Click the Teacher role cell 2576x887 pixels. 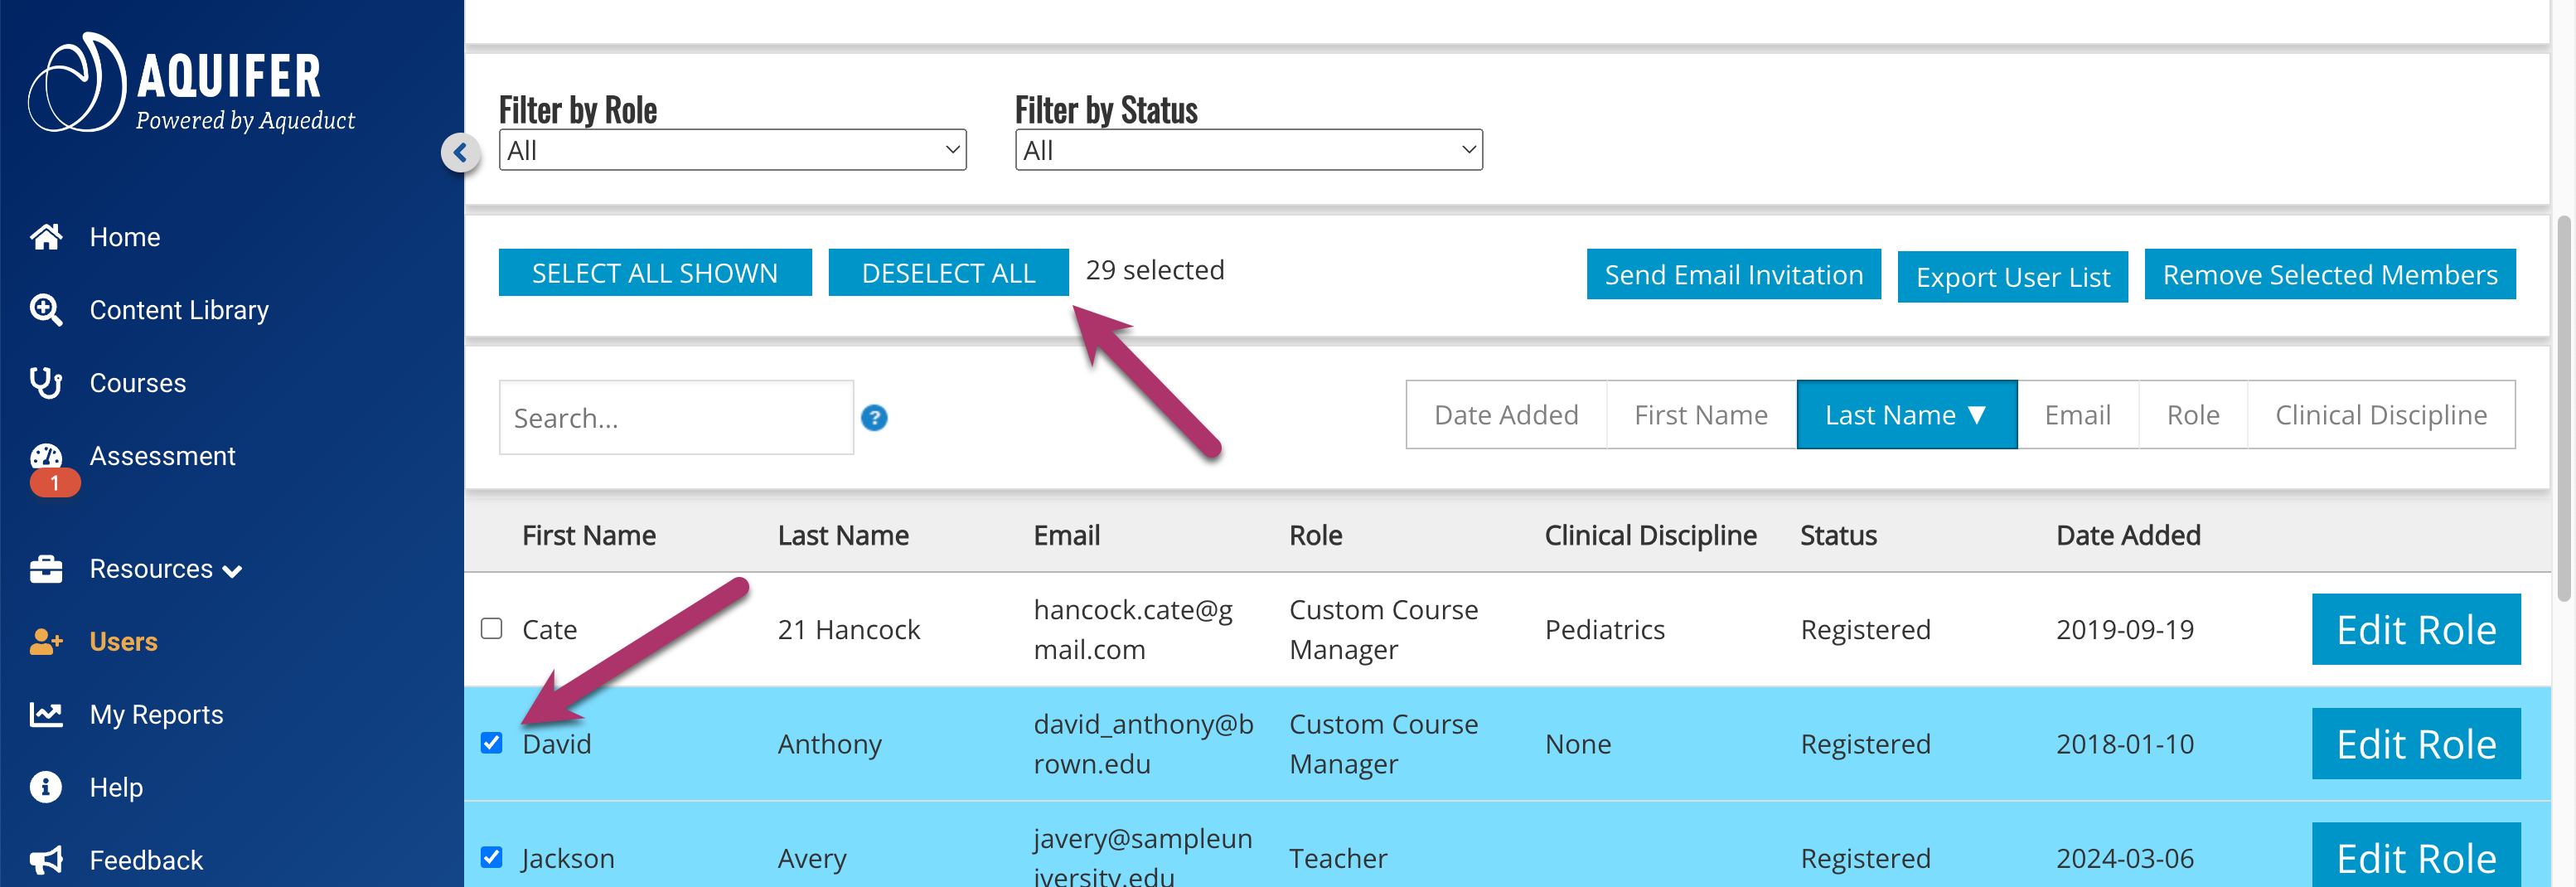click(x=1338, y=858)
